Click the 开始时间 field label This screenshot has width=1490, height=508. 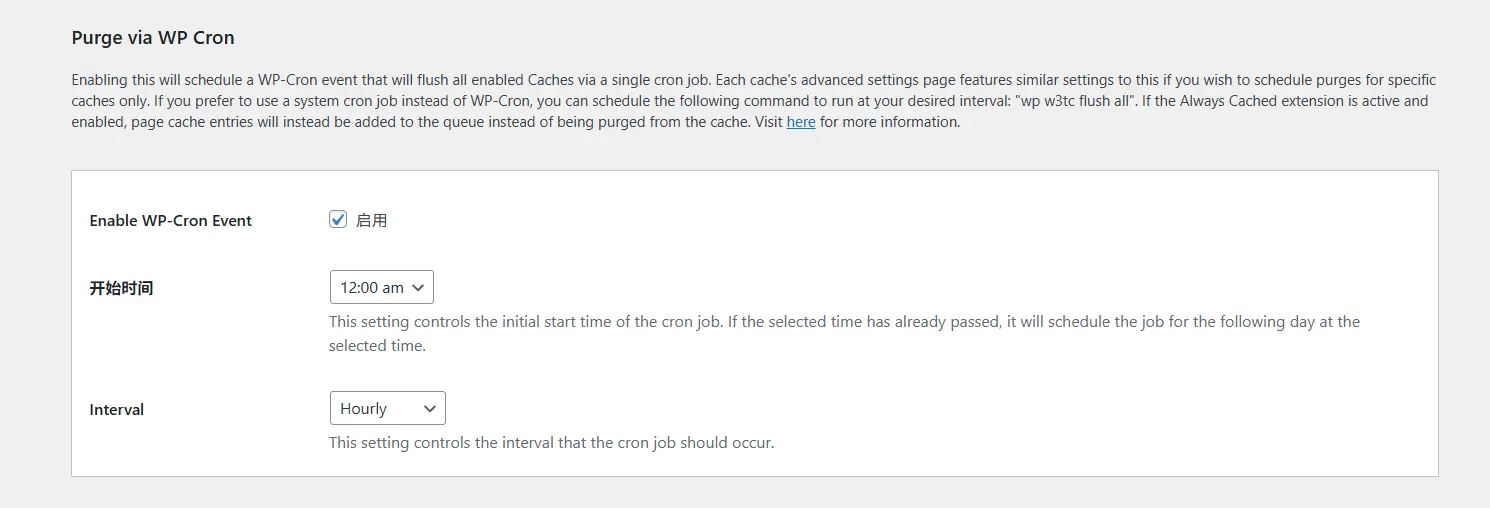[x=121, y=289]
